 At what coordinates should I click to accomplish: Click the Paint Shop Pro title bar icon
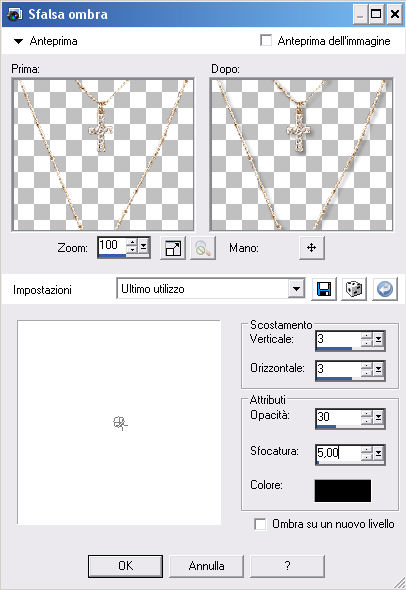[x=15, y=14]
